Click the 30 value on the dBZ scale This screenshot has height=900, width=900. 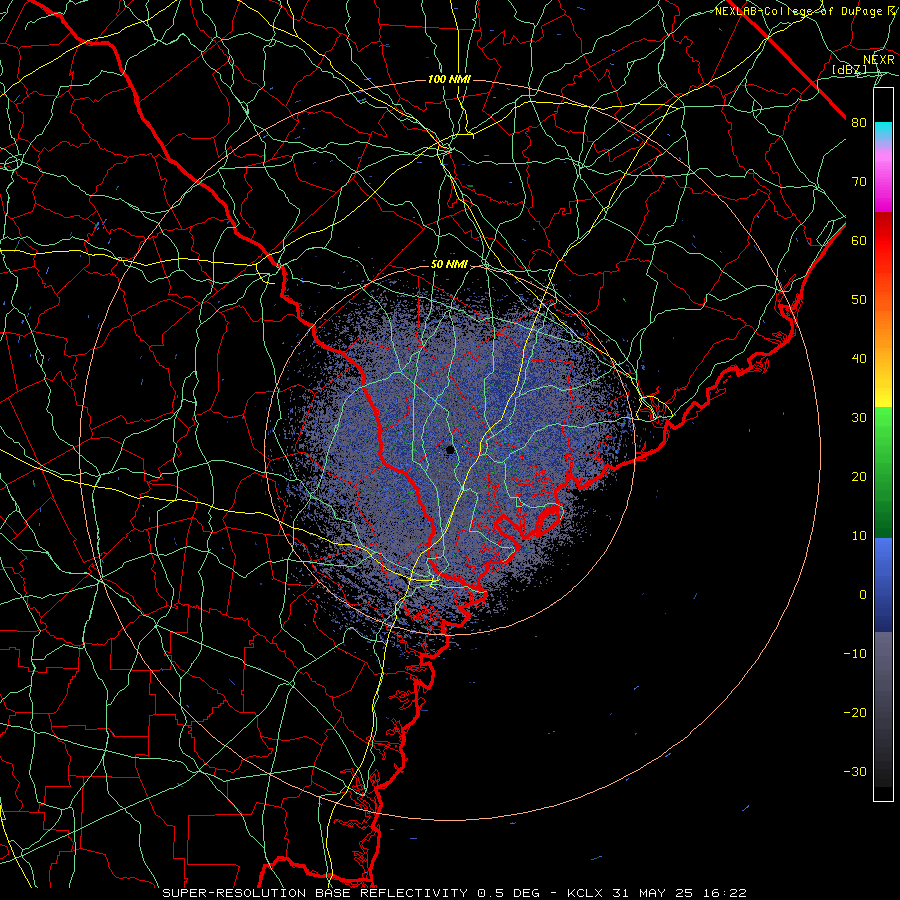(859, 418)
